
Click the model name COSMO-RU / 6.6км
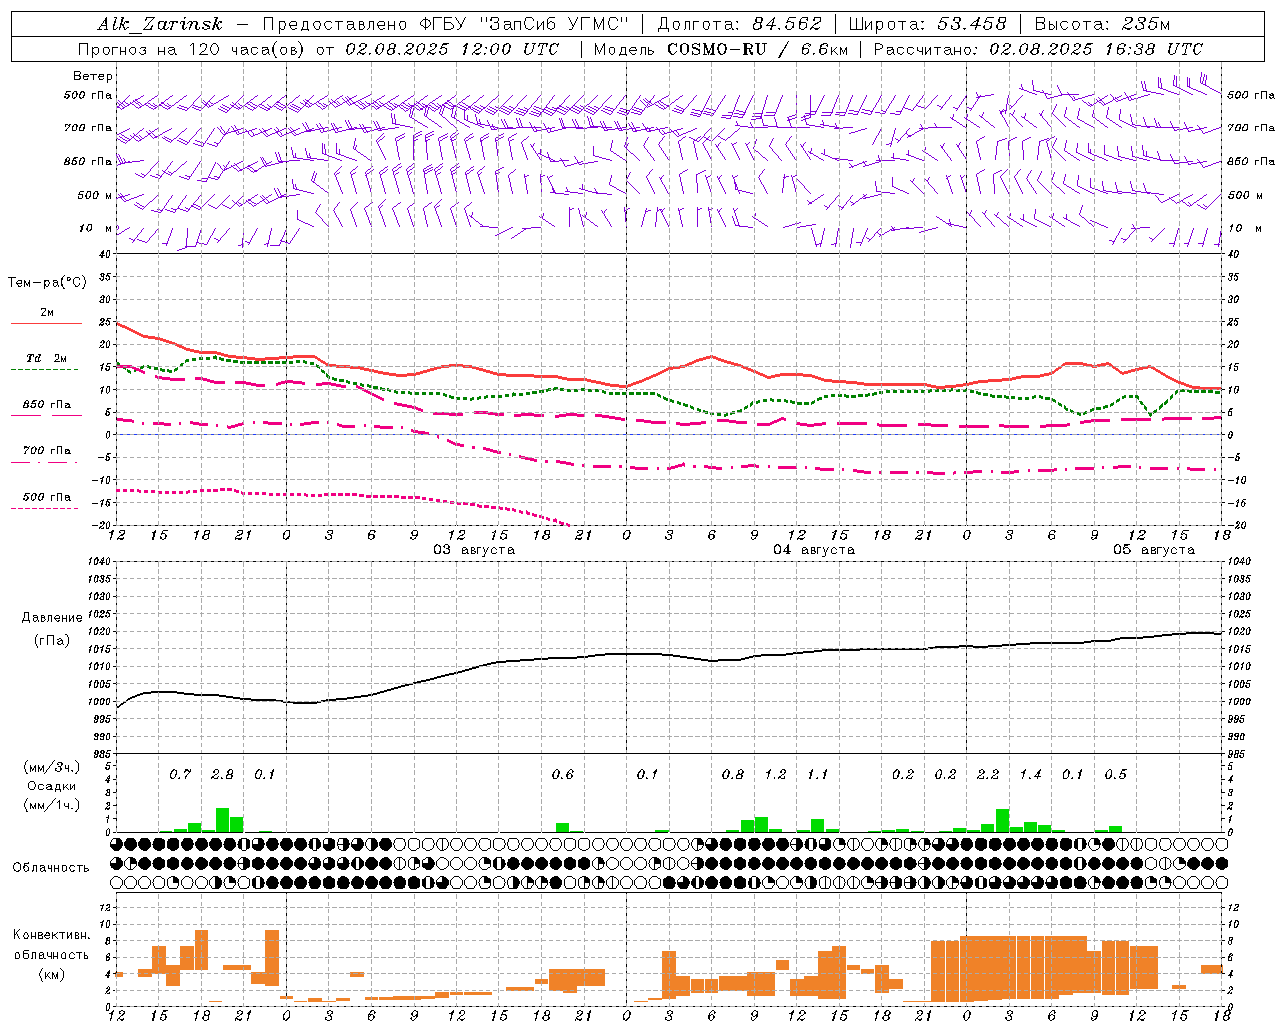tap(757, 49)
